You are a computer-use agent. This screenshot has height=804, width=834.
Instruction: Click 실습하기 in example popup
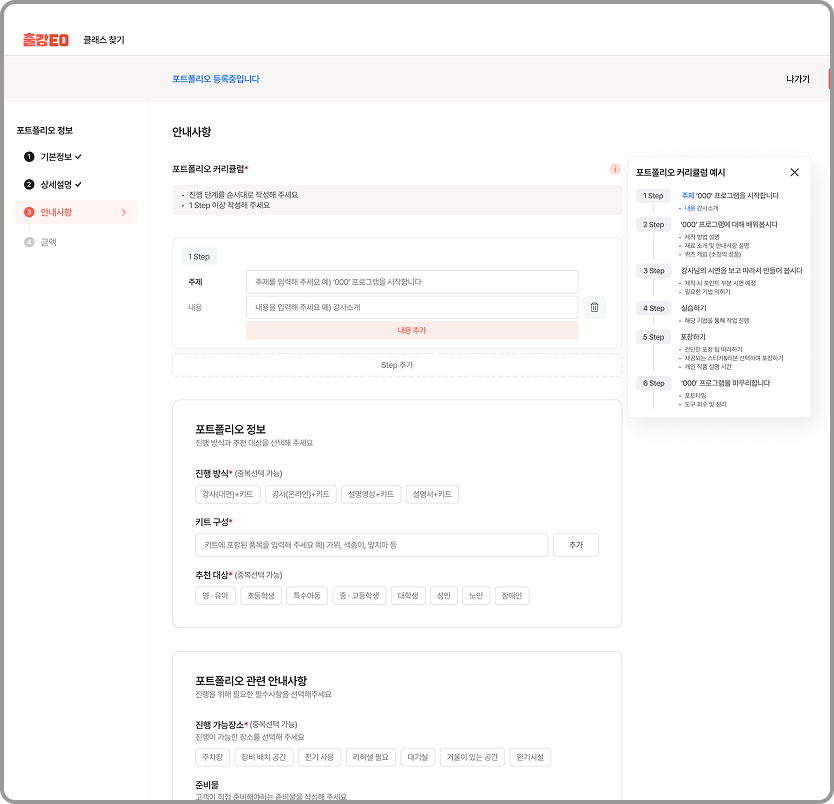point(693,308)
